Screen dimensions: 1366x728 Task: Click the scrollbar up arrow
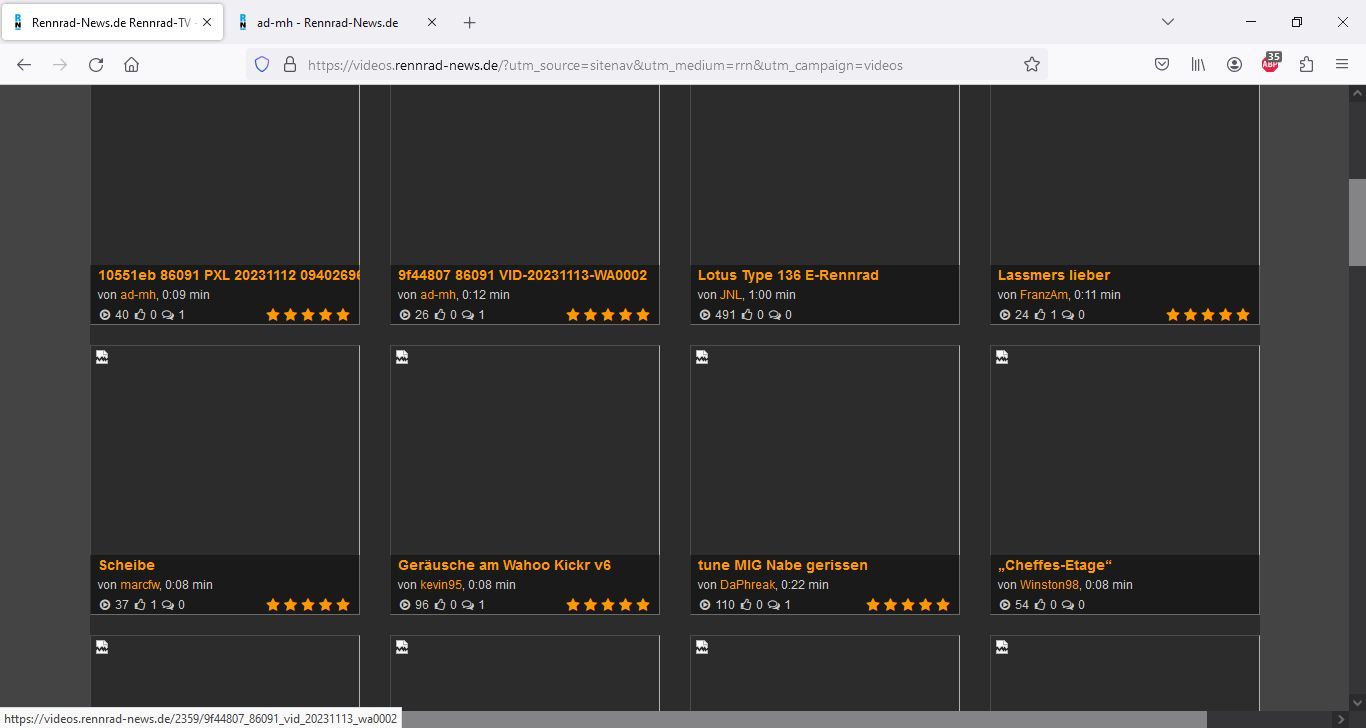tap(1357, 94)
